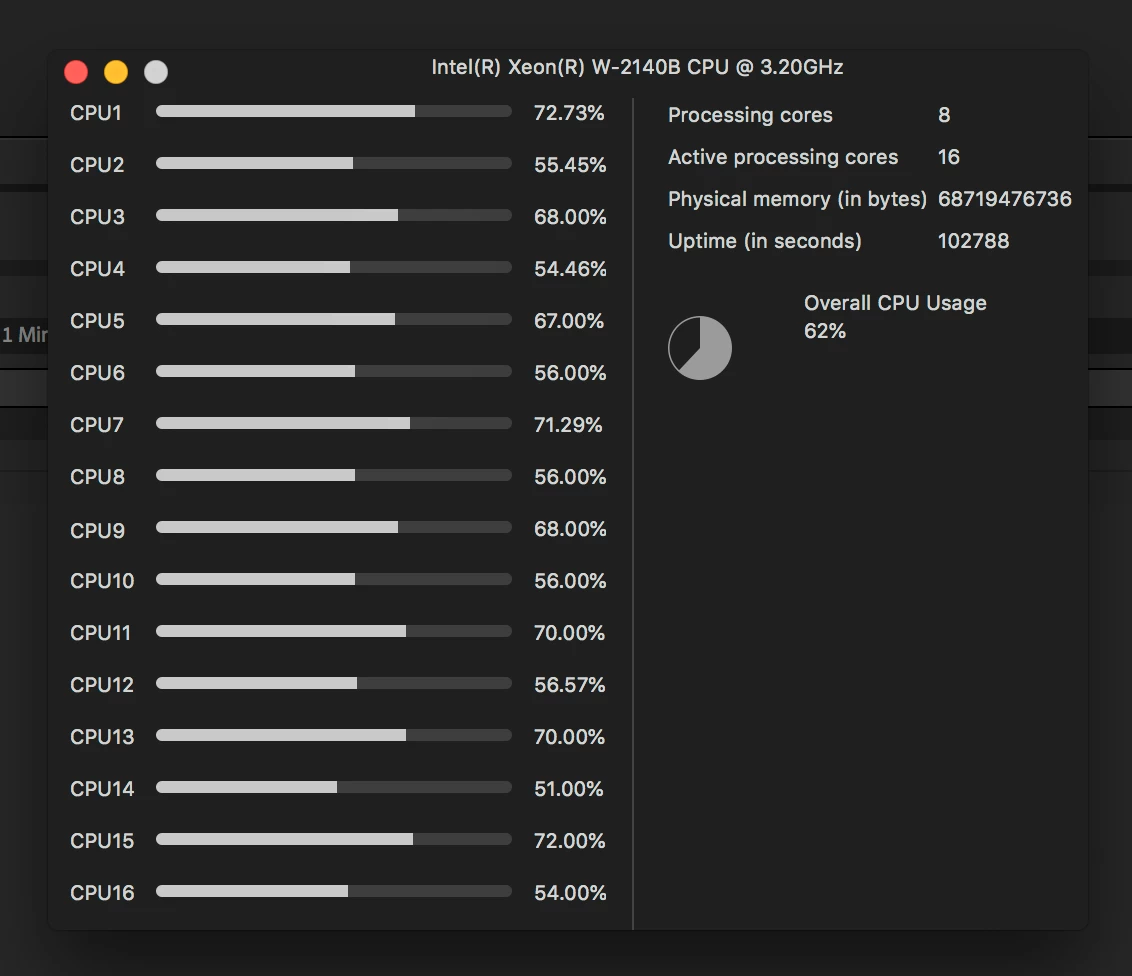Click the CPU6 label
The height and width of the screenshot is (976, 1132).
pyautogui.click(x=97, y=373)
